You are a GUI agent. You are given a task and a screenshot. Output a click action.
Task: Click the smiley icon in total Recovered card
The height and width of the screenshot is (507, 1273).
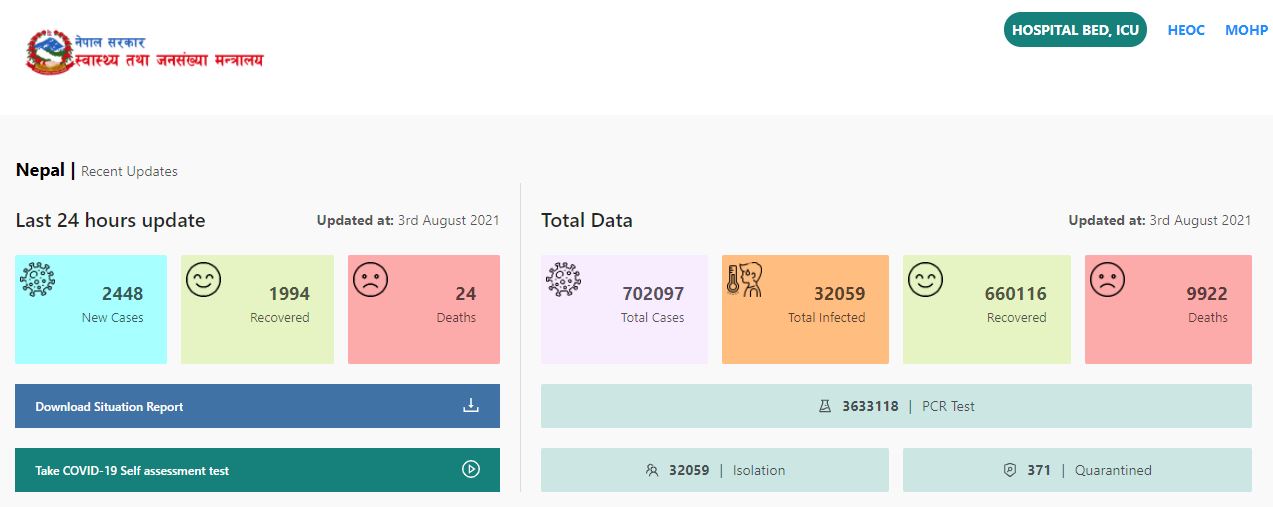pyautogui.click(x=925, y=281)
